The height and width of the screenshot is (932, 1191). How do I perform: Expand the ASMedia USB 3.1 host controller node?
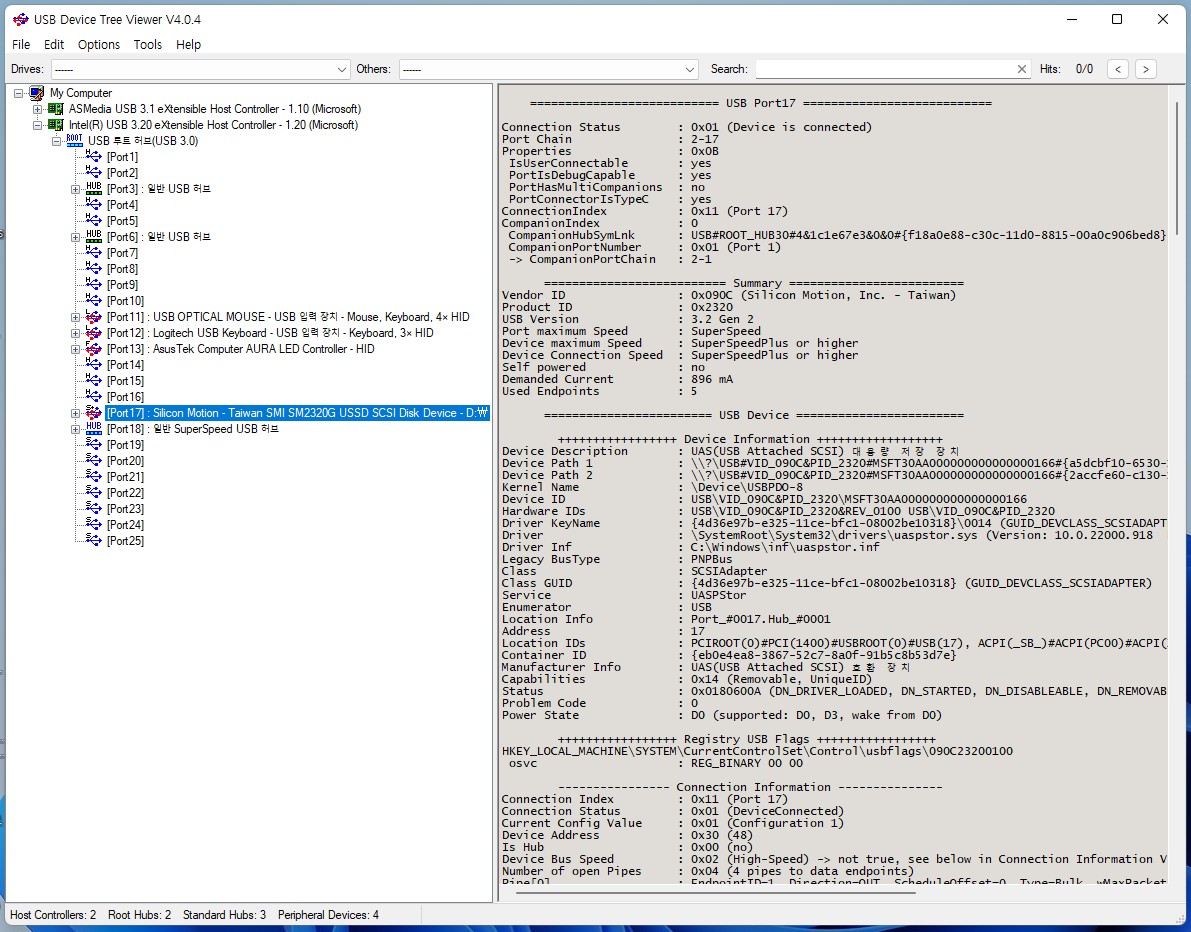[37, 109]
